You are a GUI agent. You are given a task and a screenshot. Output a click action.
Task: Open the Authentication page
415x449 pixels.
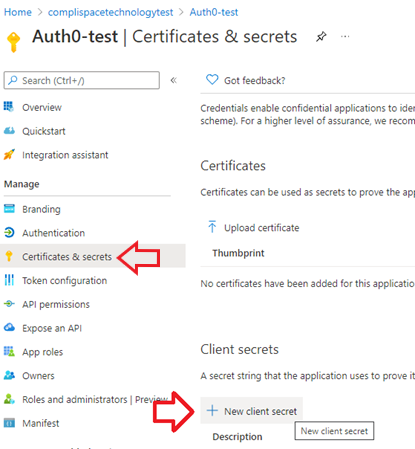[53, 233]
